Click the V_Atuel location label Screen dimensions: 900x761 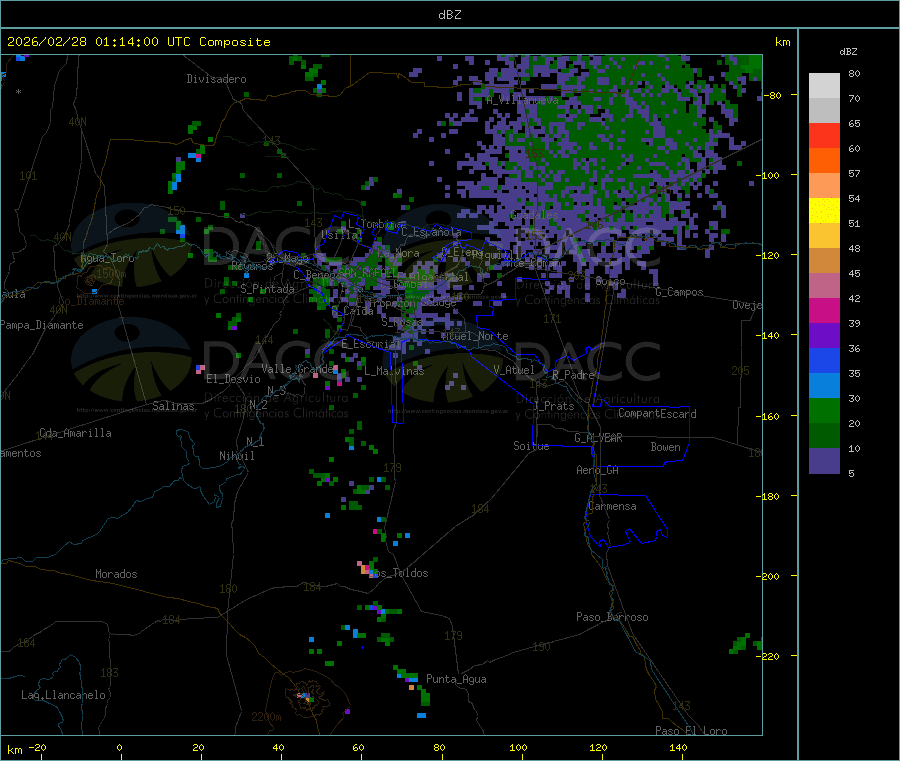tap(514, 370)
